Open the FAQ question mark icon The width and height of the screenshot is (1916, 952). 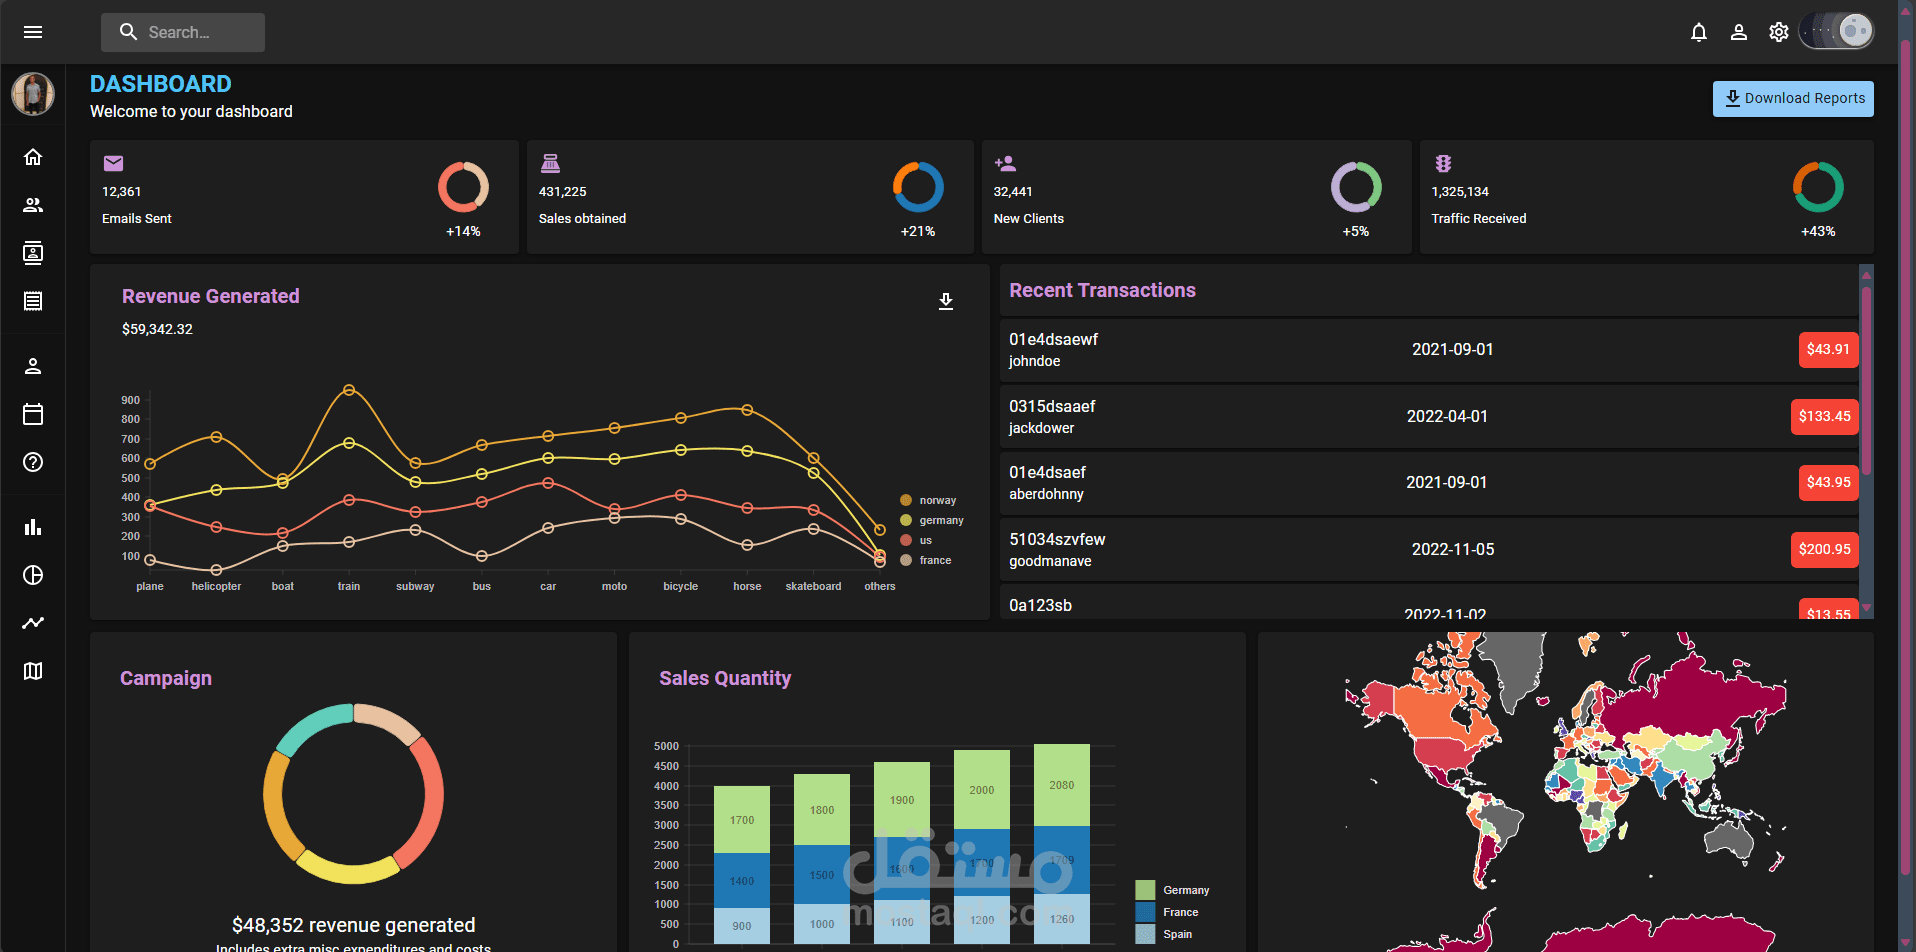(x=33, y=462)
